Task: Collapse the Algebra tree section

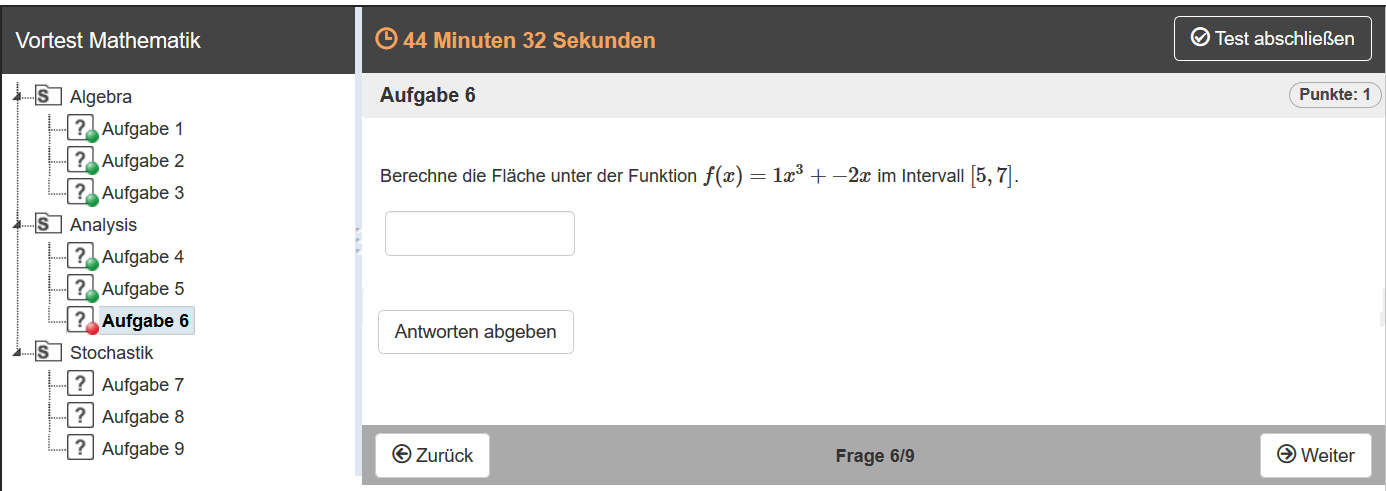Action: pyautogui.click(x=17, y=97)
